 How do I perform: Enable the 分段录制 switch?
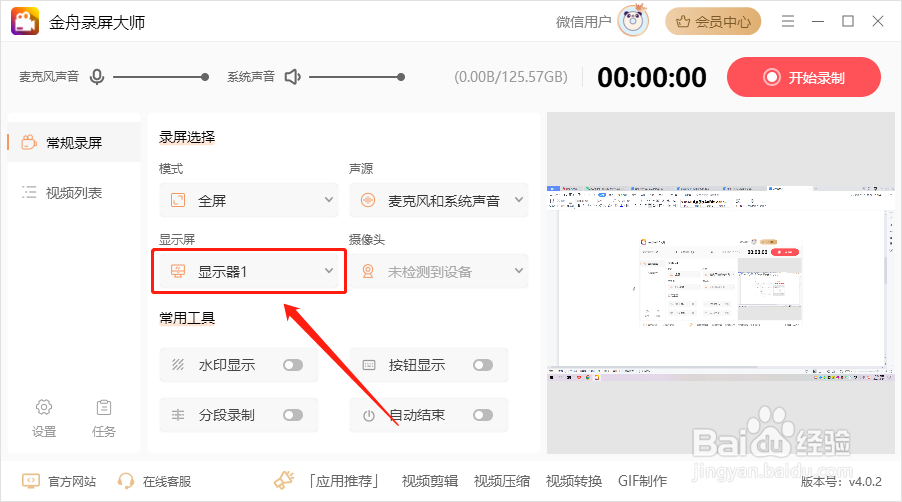coord(293,415)
